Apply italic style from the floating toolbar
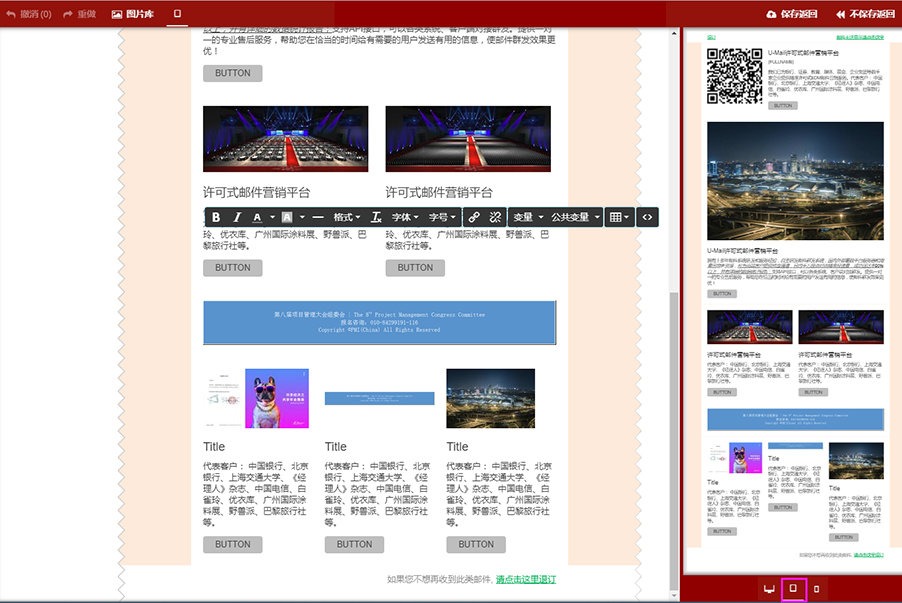This screenshot has height=603, width=902. [x=236, y=217]
